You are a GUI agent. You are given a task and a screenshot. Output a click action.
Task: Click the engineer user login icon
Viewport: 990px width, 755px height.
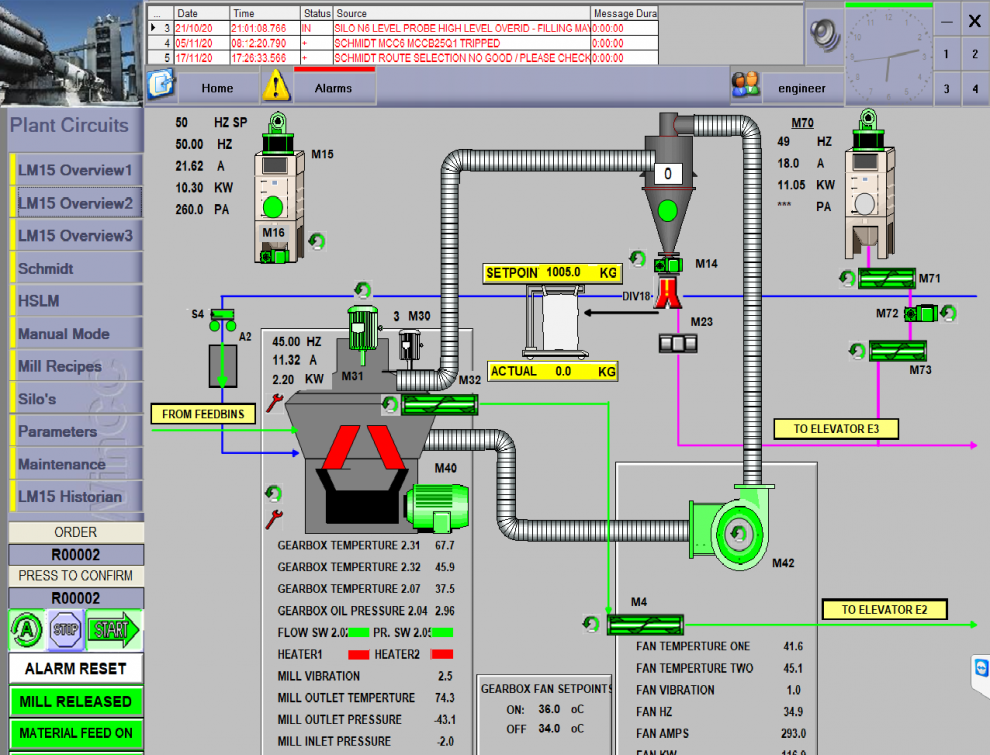coord(745,87)
